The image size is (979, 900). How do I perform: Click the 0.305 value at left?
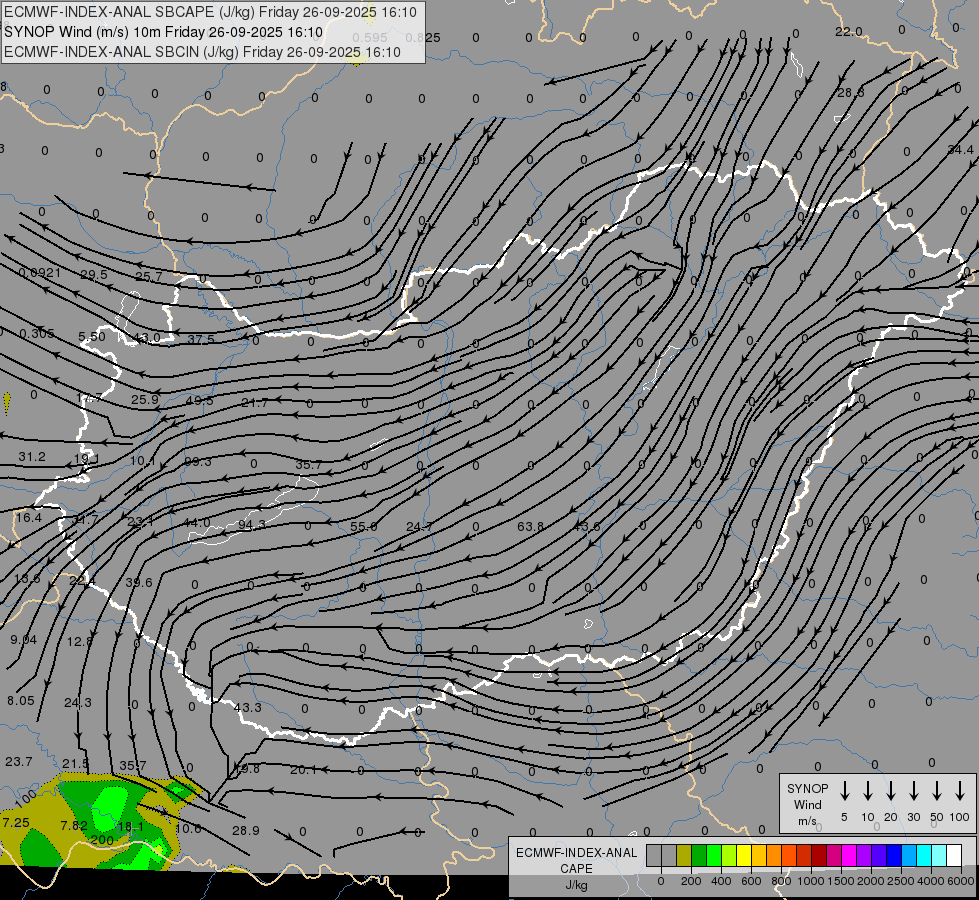tap(37, 334)
